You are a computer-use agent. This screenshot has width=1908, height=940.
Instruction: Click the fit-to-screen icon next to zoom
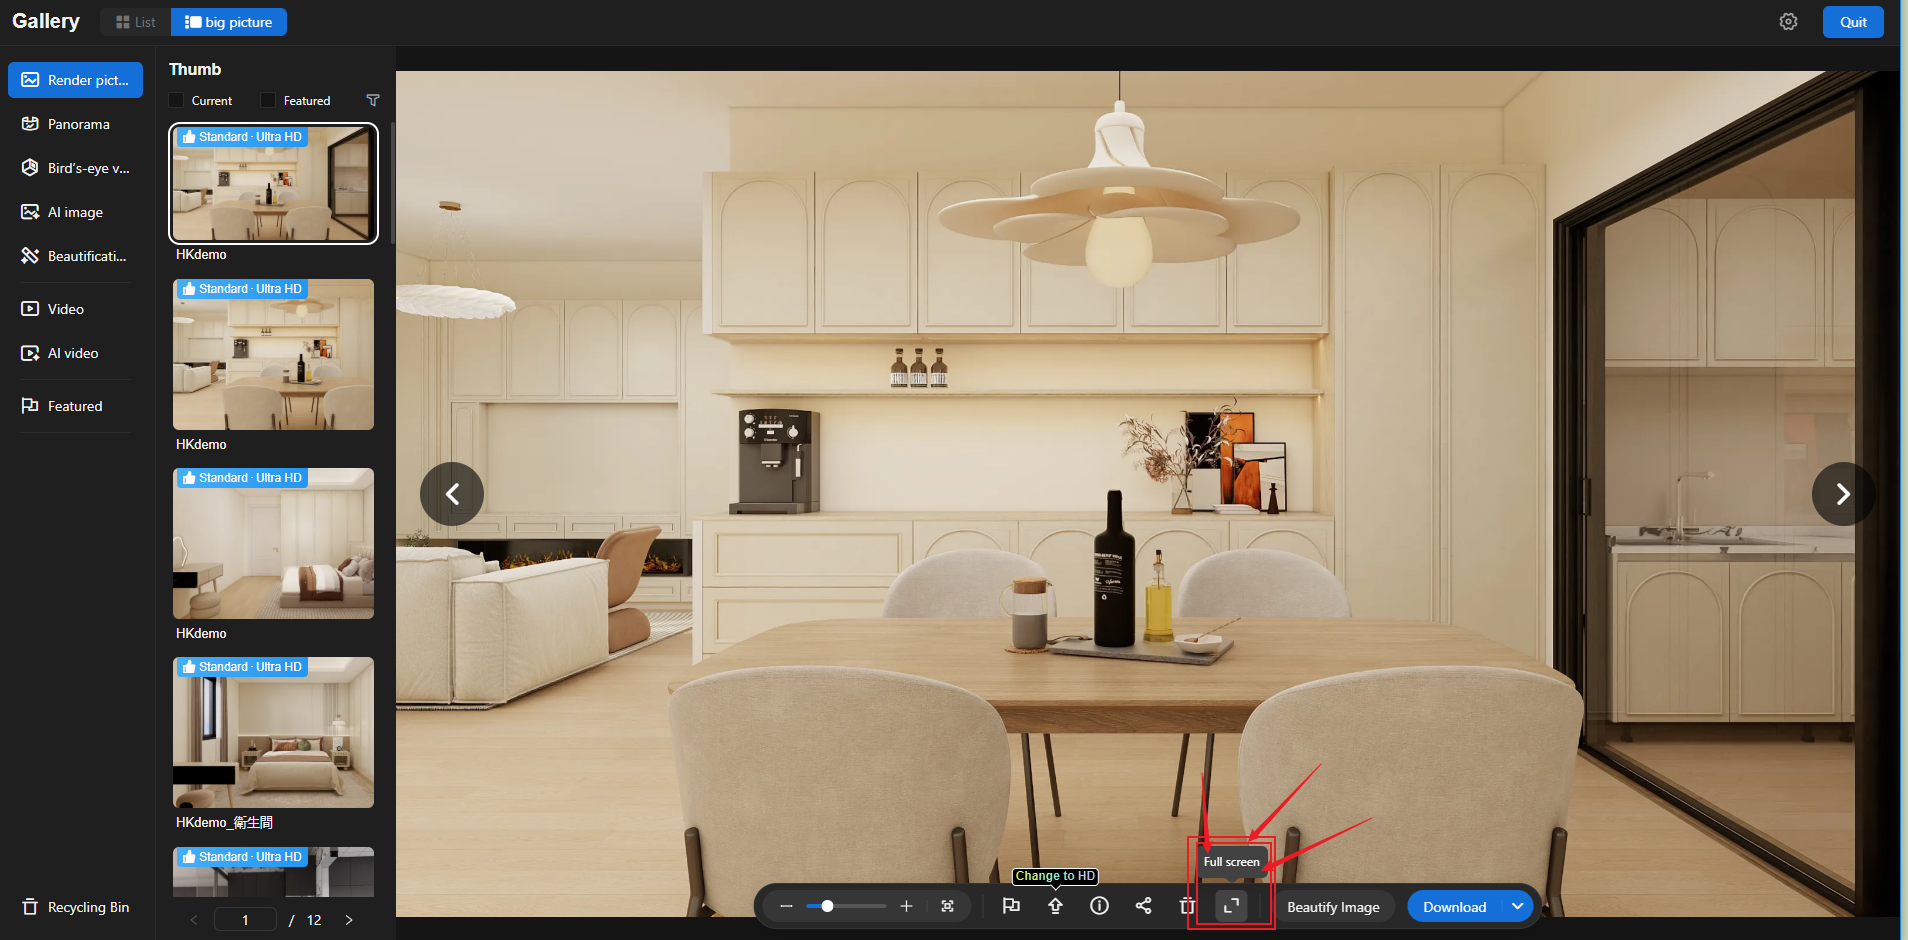point(947,906)
